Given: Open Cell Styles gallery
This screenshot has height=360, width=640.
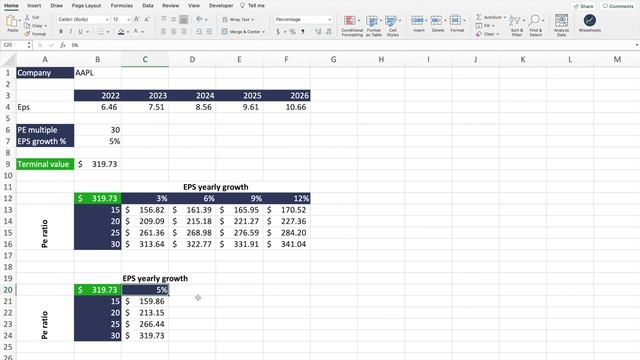Looking at the screenshot, I should click(x=393, y=26).
